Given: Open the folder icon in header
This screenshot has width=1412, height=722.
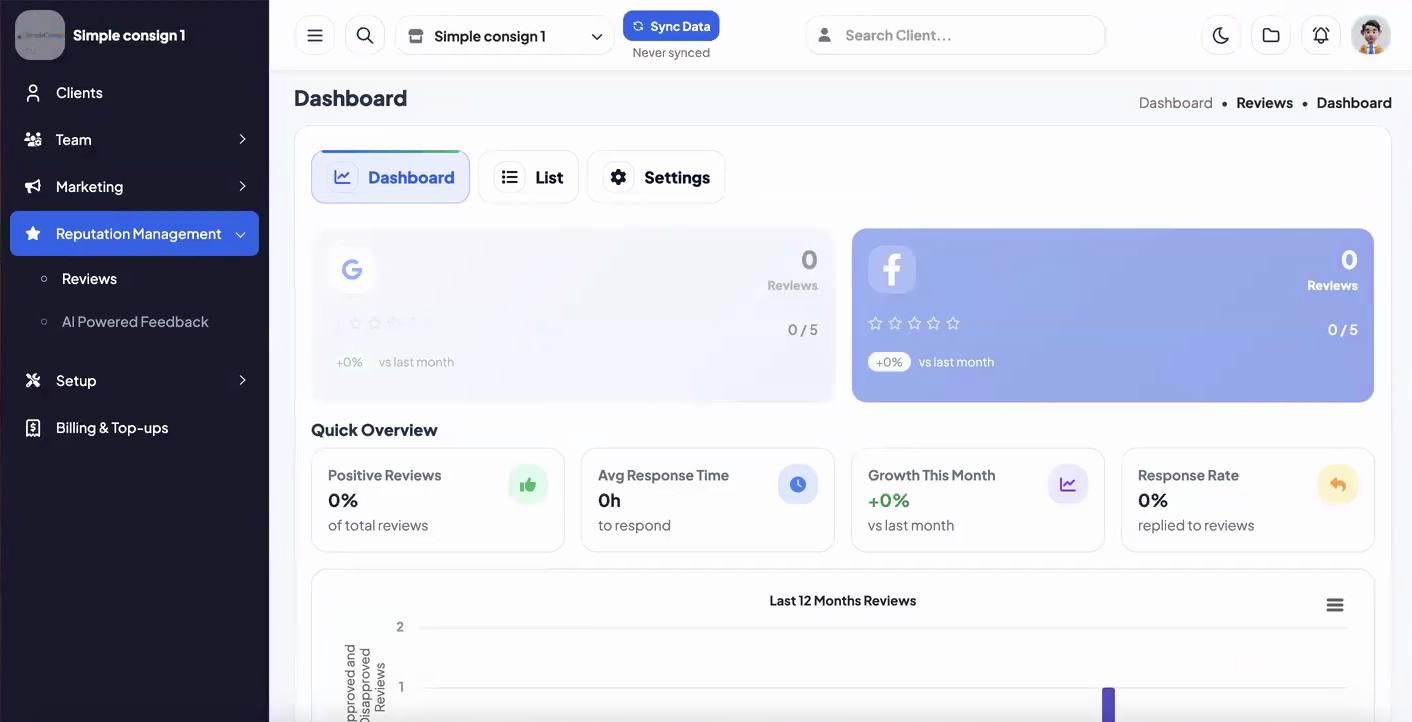Looking at the screenshot, I should click(1271, 35).
